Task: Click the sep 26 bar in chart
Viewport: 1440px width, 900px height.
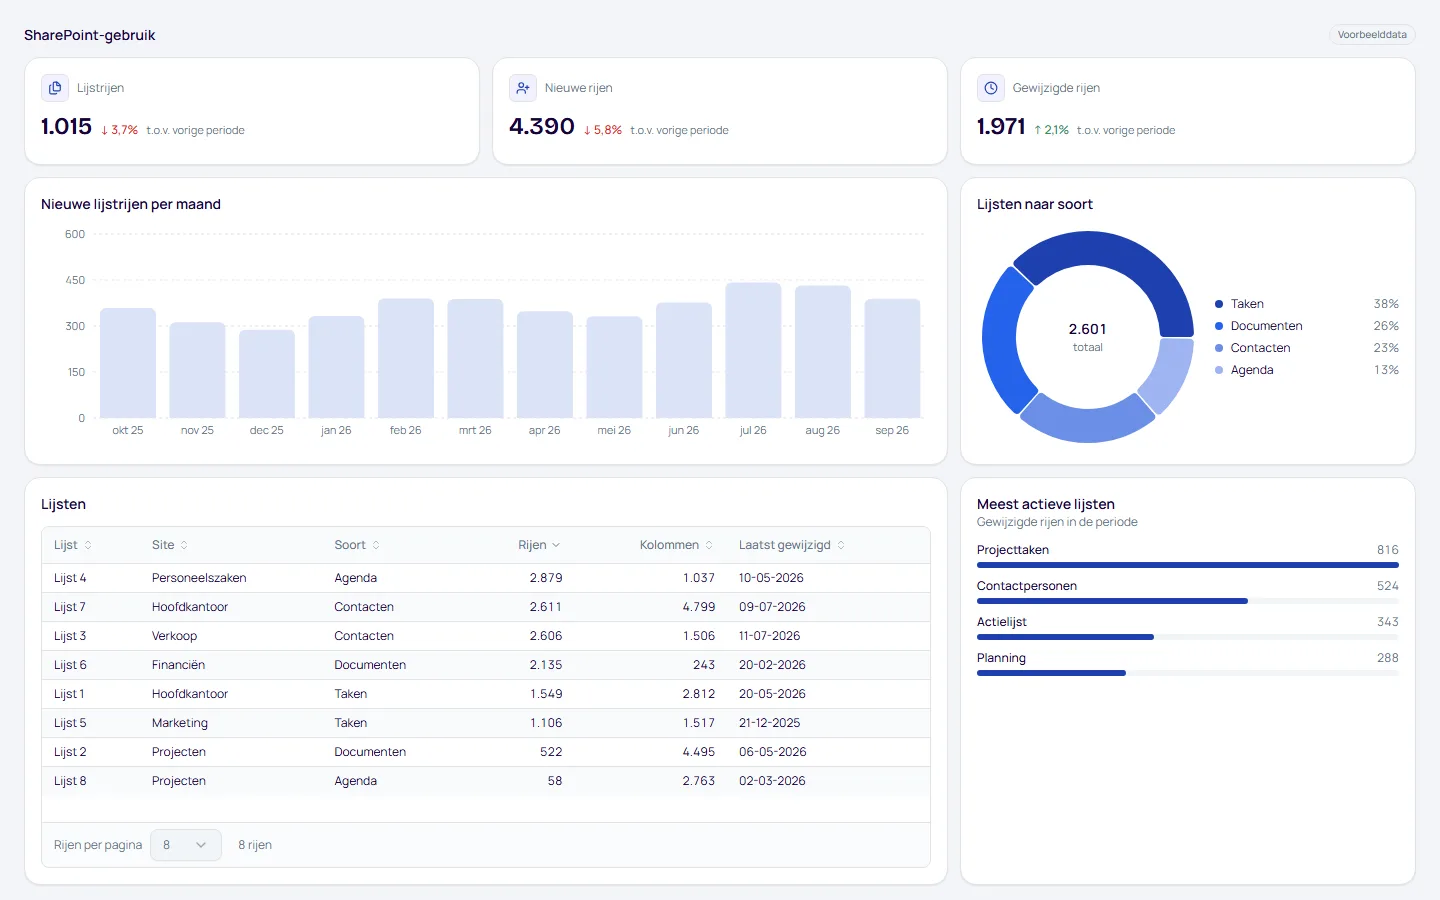Action: pyautogui.click(x=892, y=358)
